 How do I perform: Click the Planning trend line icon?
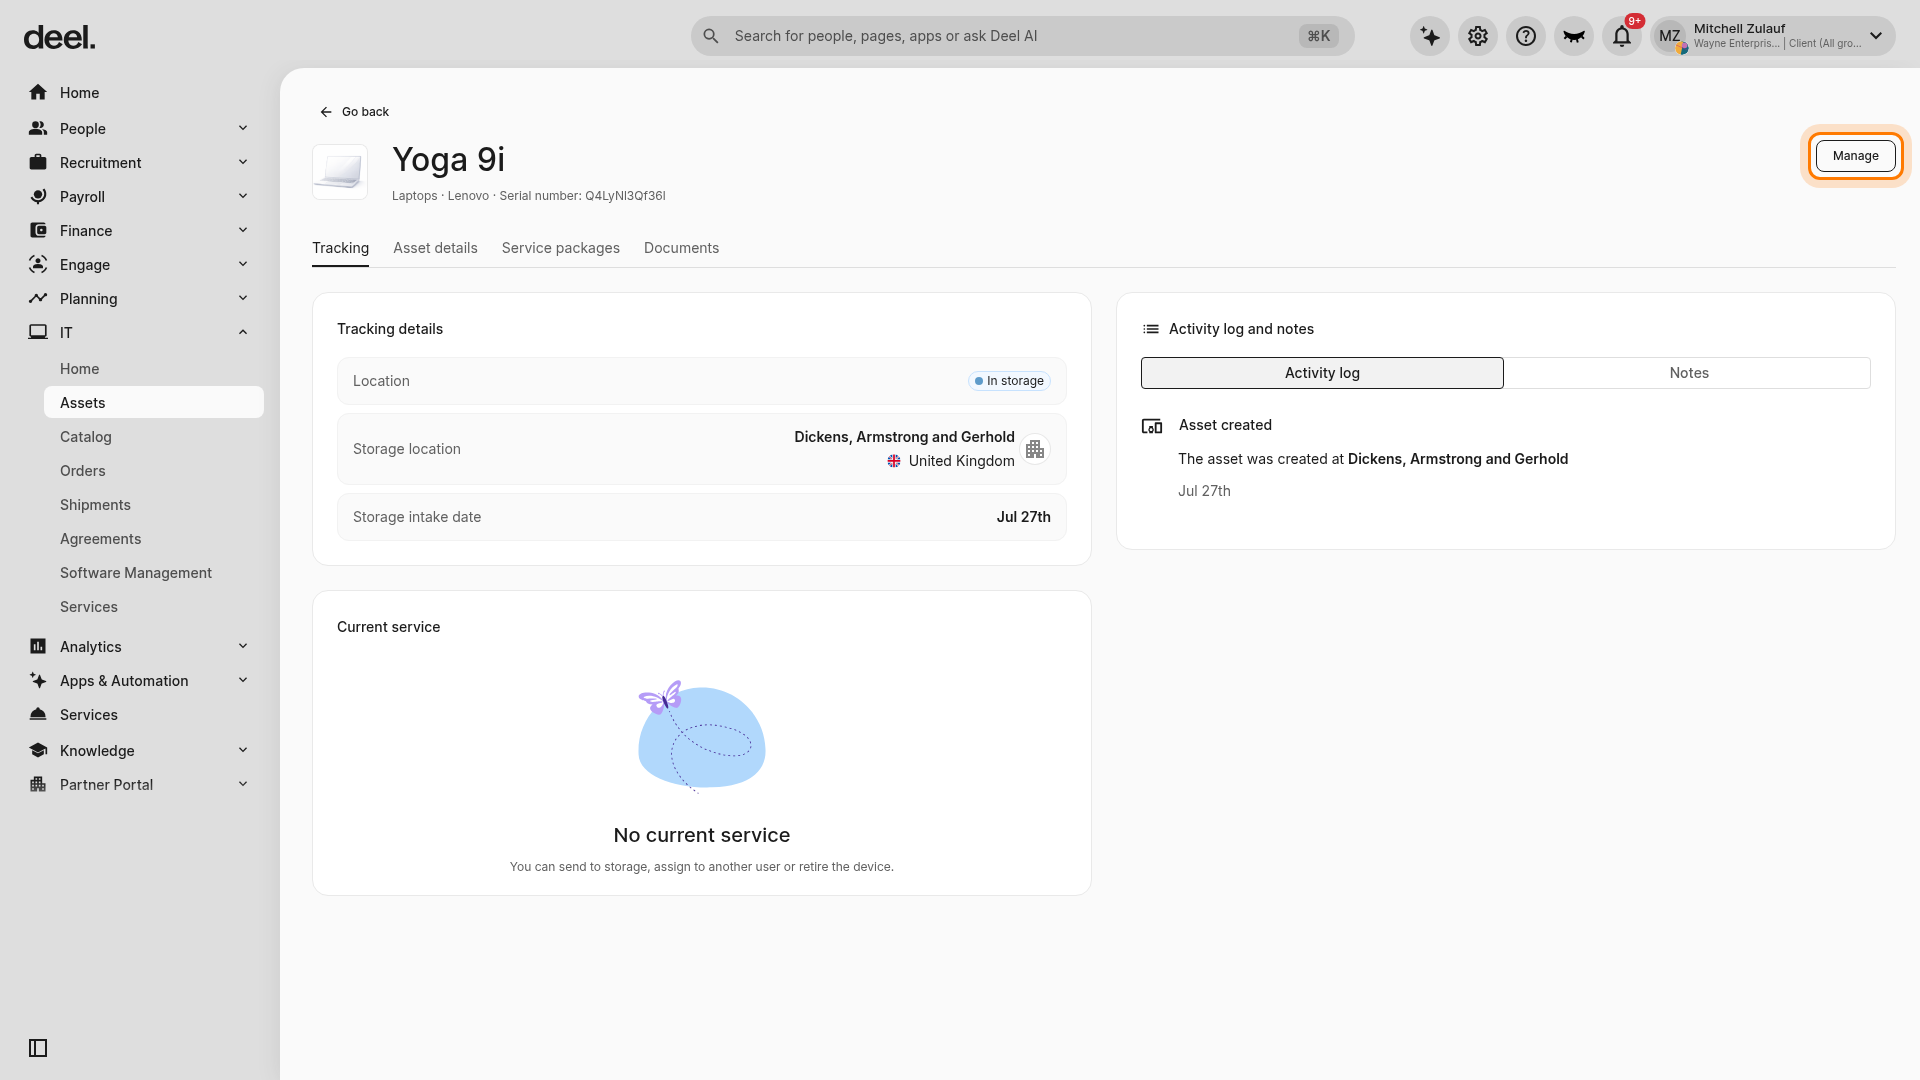pyautogui.click(x=38, y=298)
